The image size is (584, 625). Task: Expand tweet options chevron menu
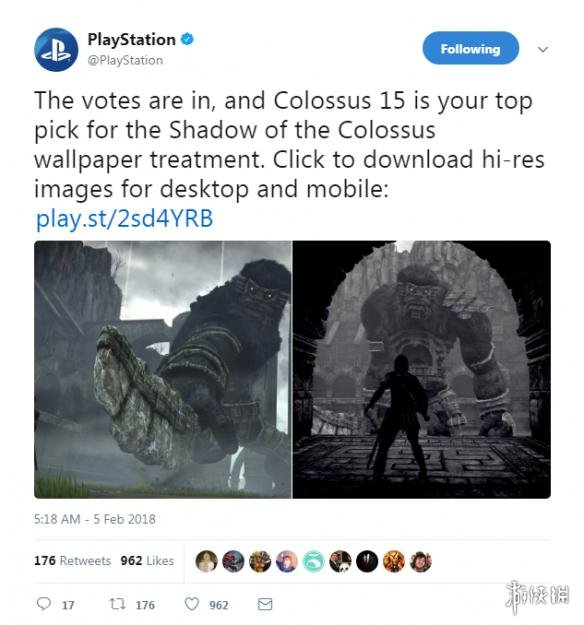[x=543, y=49]
